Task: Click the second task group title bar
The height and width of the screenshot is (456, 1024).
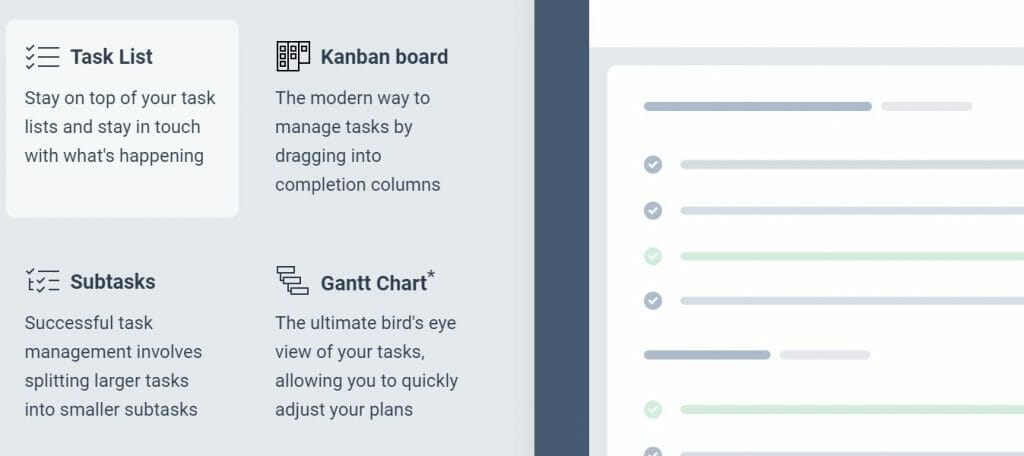Action: point(707,355)
